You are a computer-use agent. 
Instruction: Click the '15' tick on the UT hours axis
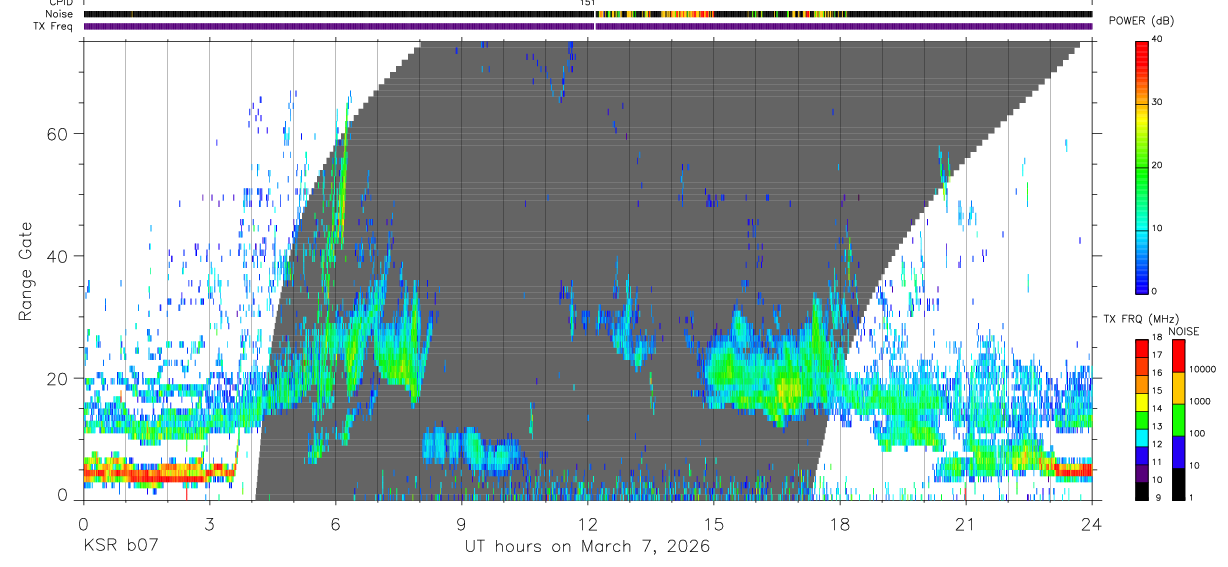coord(713,523)
